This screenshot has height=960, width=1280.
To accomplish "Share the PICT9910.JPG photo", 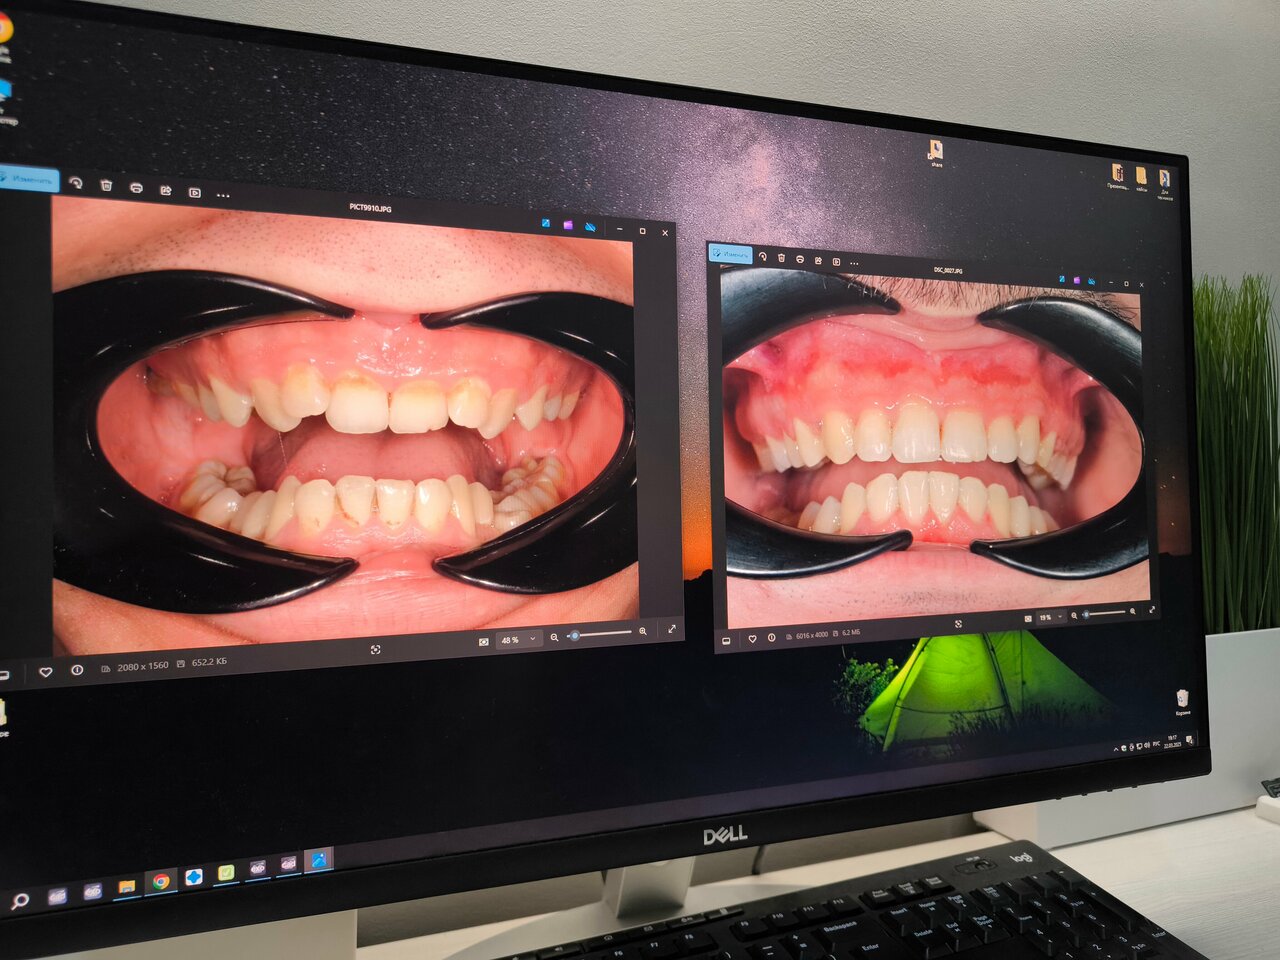I will (x=166, y=190).
